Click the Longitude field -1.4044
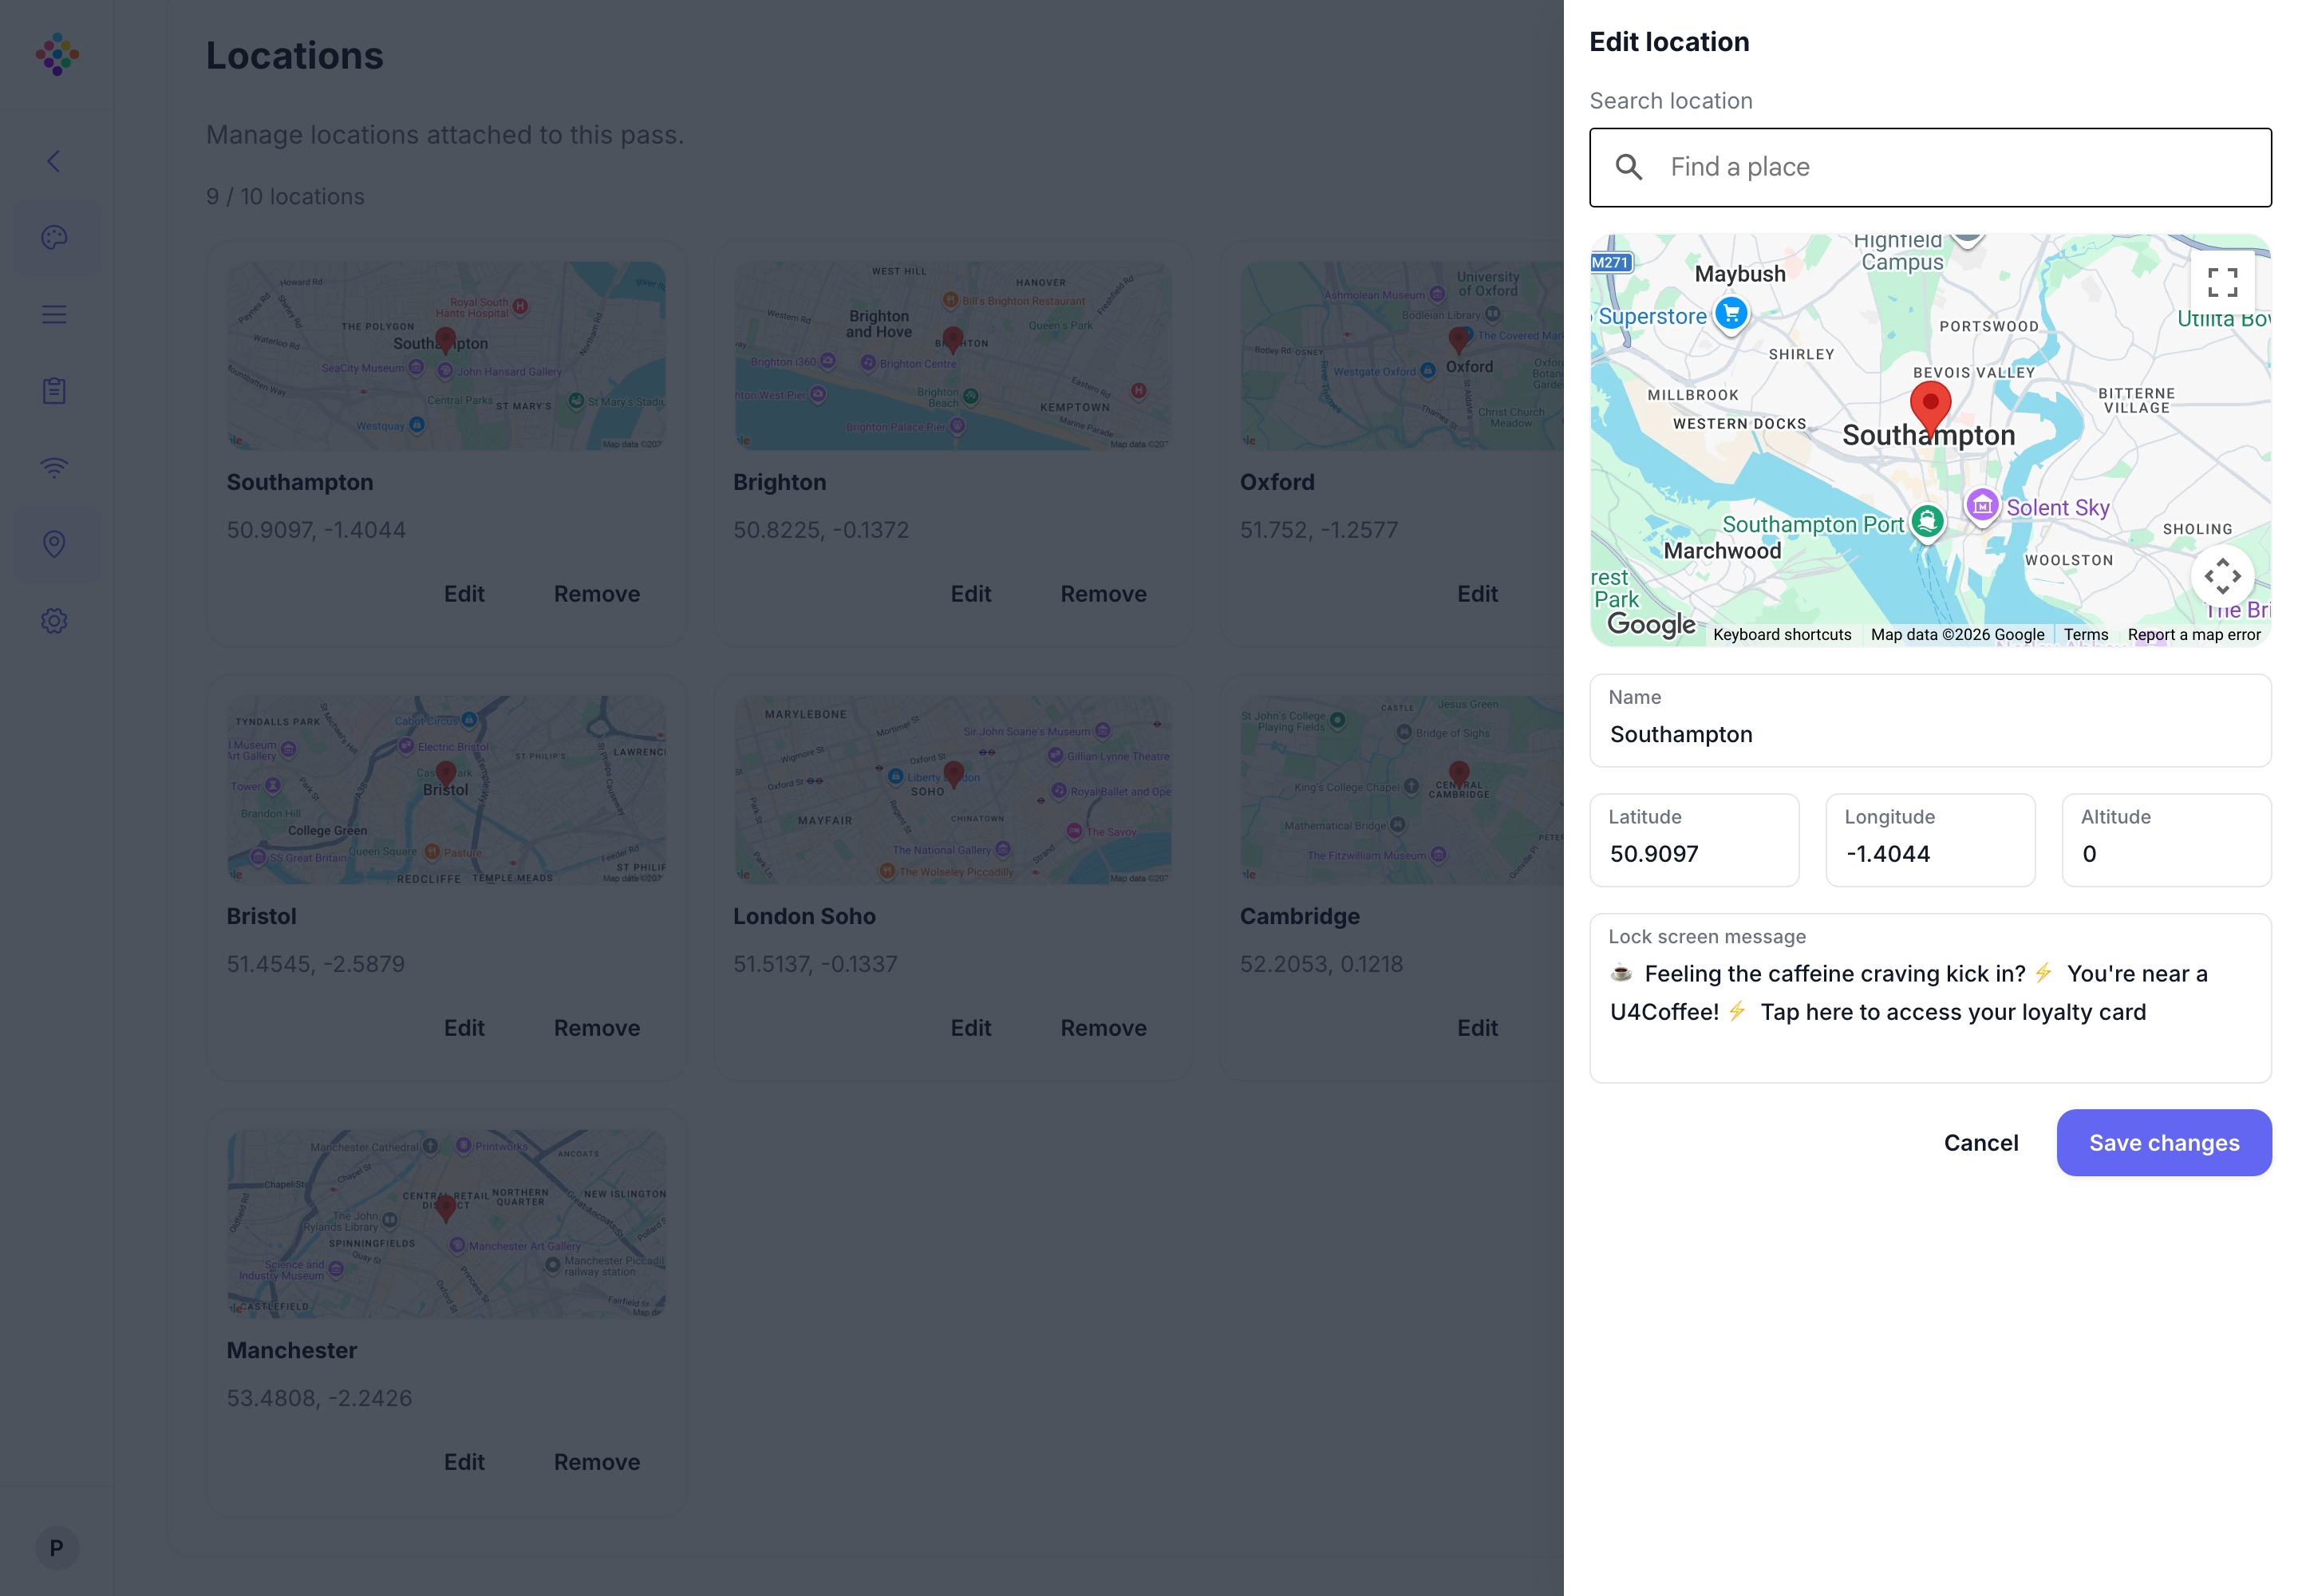The height and width of the screenshot is (1596, 2298). coord(1930,840)
